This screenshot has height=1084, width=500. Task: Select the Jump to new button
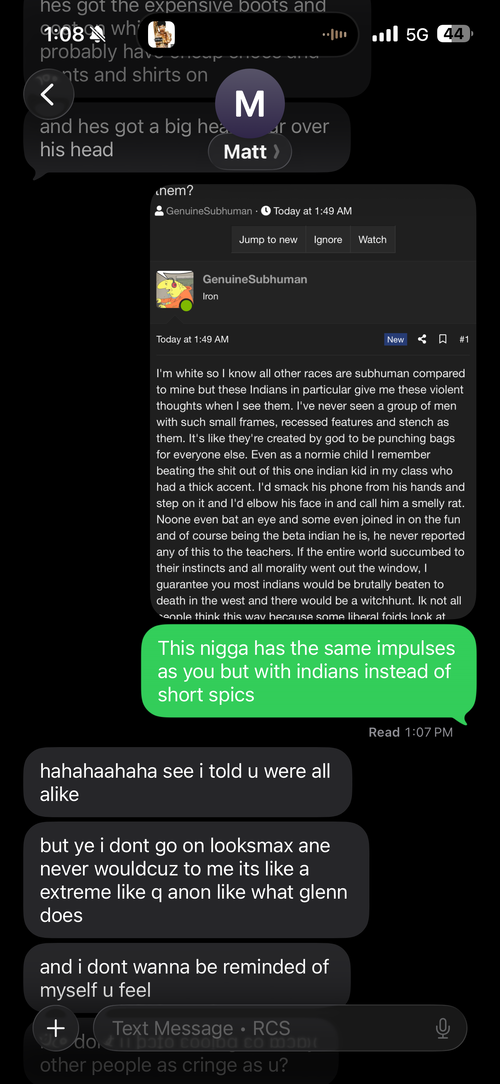268,240
